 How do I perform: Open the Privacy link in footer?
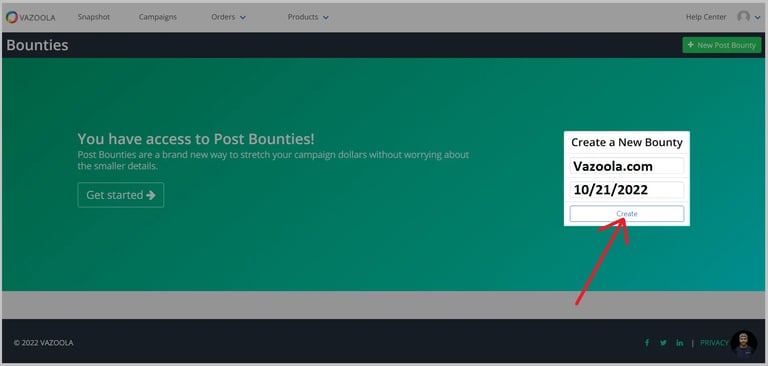point(714,343)
